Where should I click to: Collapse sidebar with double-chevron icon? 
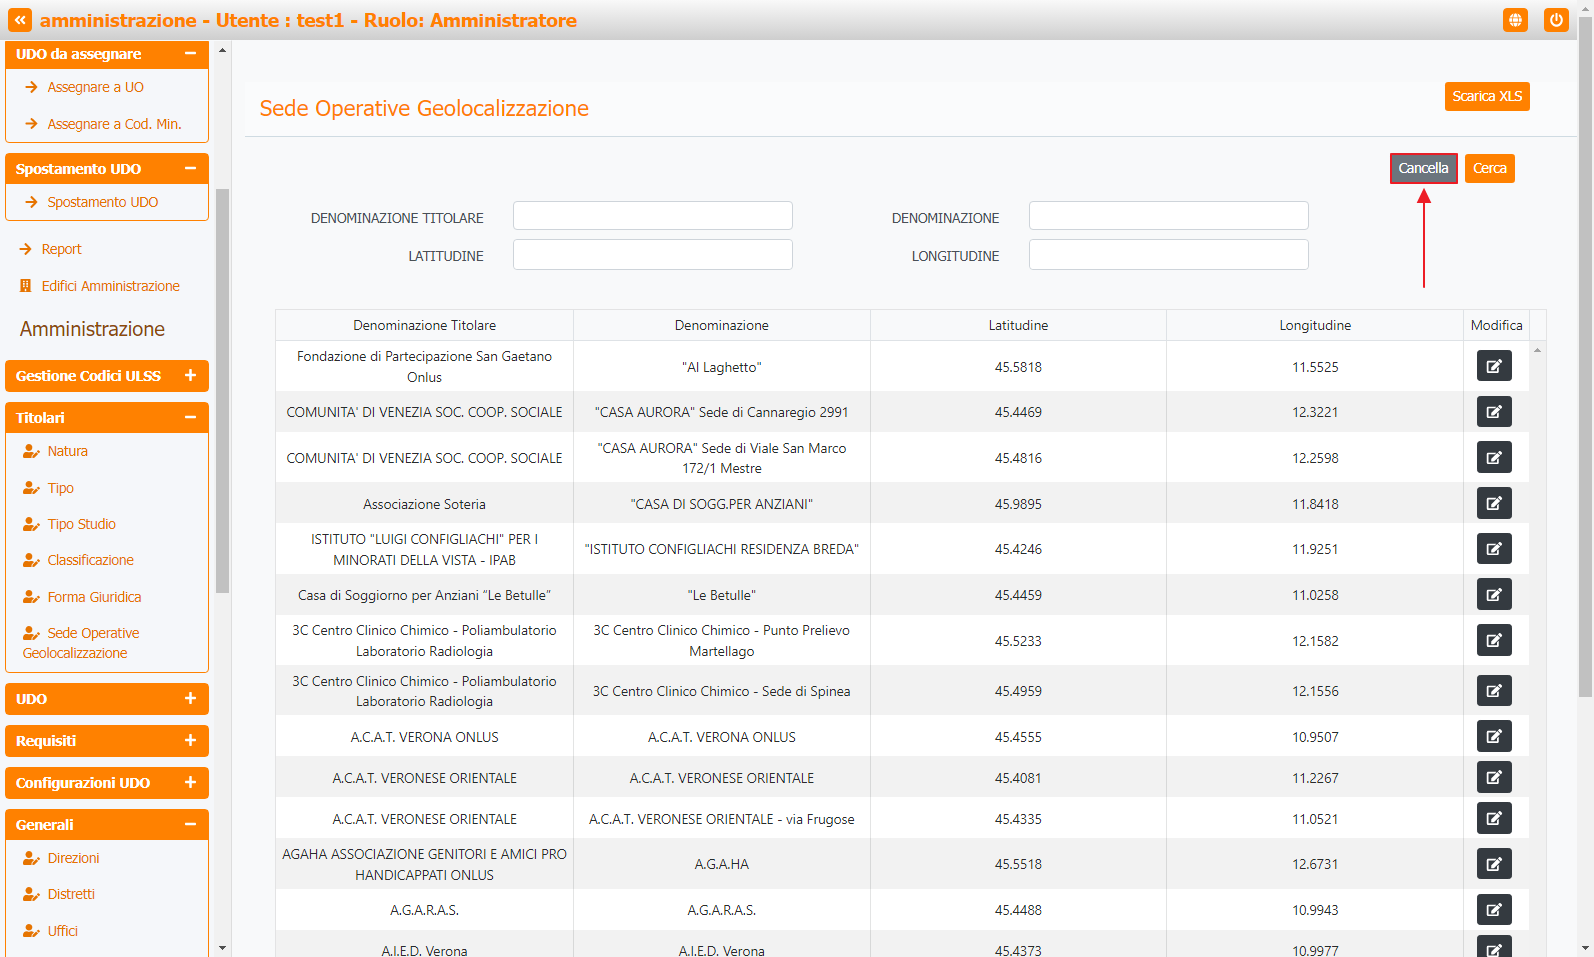(x=20, y=20)
